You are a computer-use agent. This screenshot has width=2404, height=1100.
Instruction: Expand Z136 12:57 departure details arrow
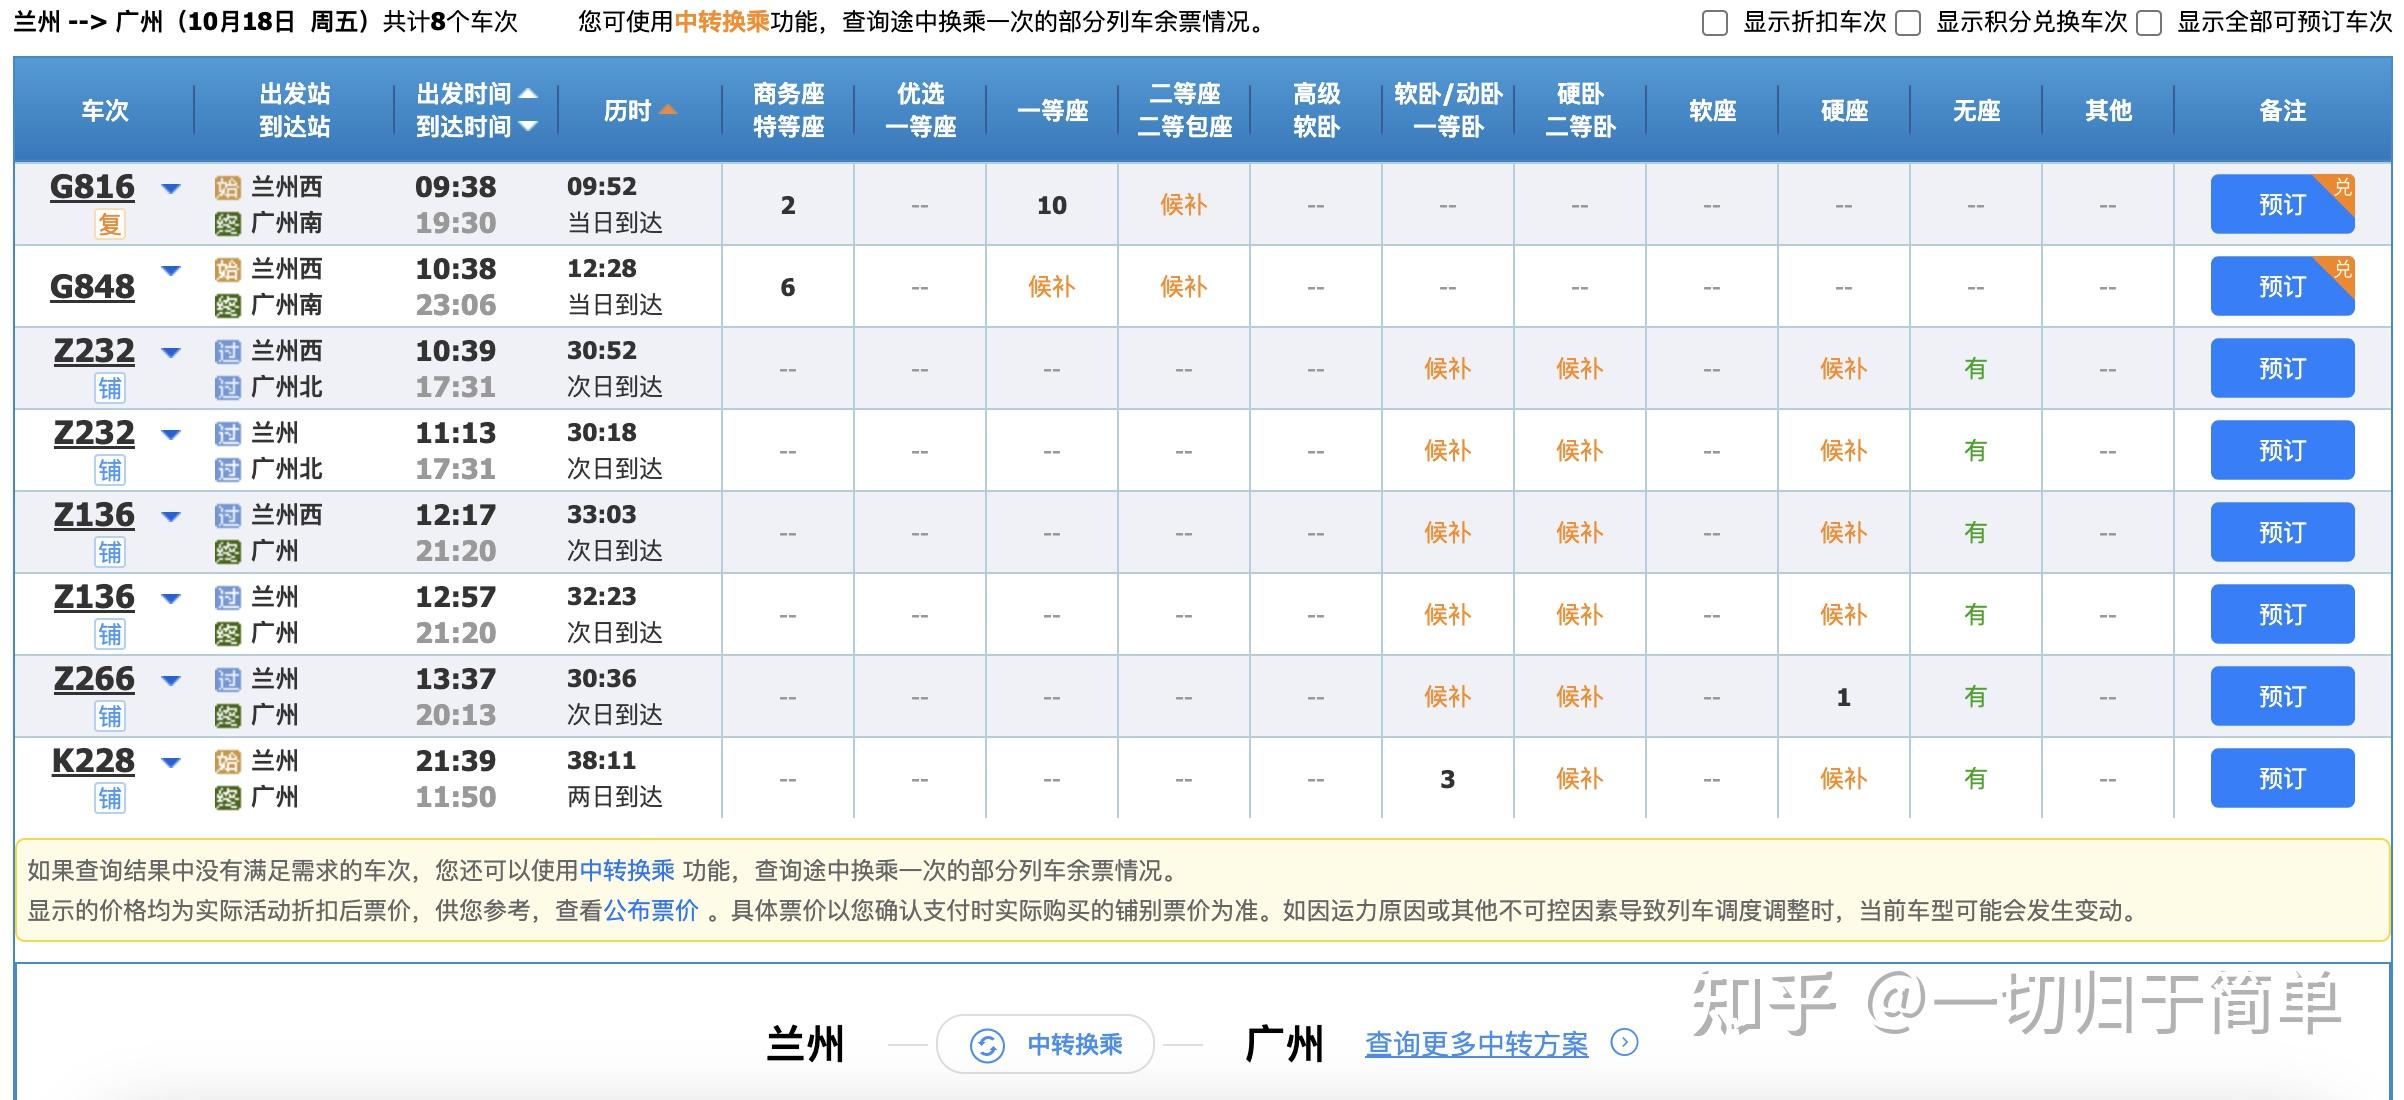pos(171,598)
